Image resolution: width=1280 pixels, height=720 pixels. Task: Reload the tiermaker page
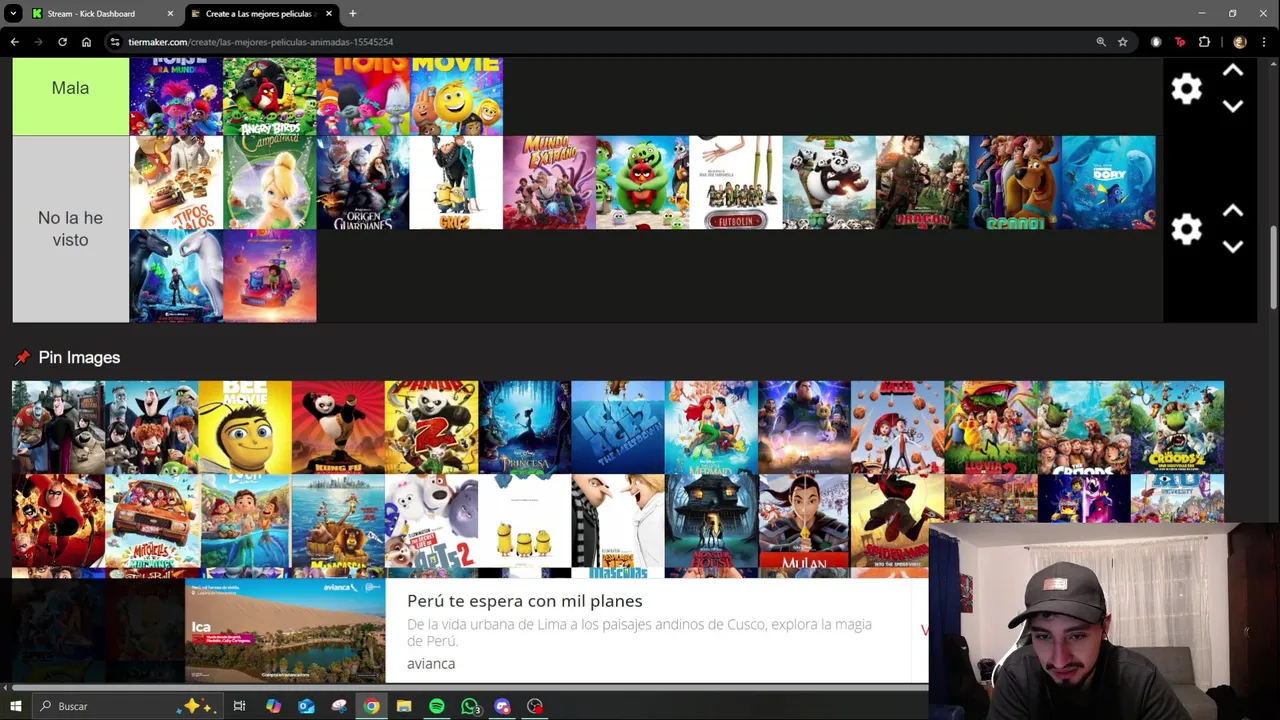(x=62, y=42)
